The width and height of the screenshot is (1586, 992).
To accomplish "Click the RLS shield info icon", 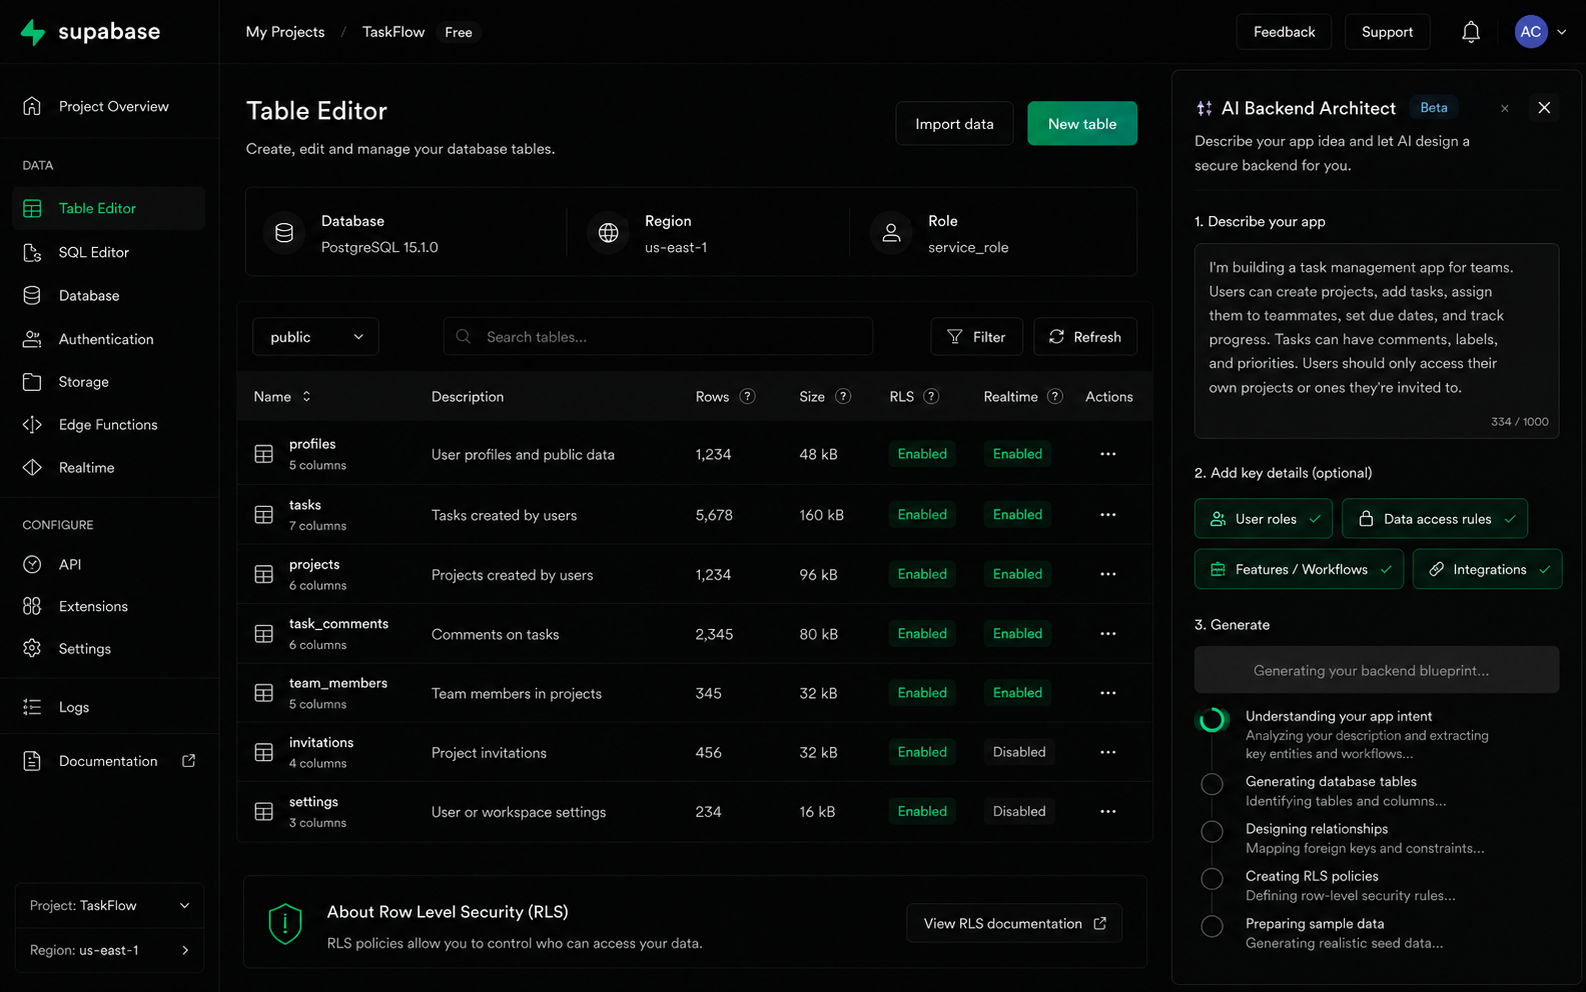I will [x=285, y=924].
